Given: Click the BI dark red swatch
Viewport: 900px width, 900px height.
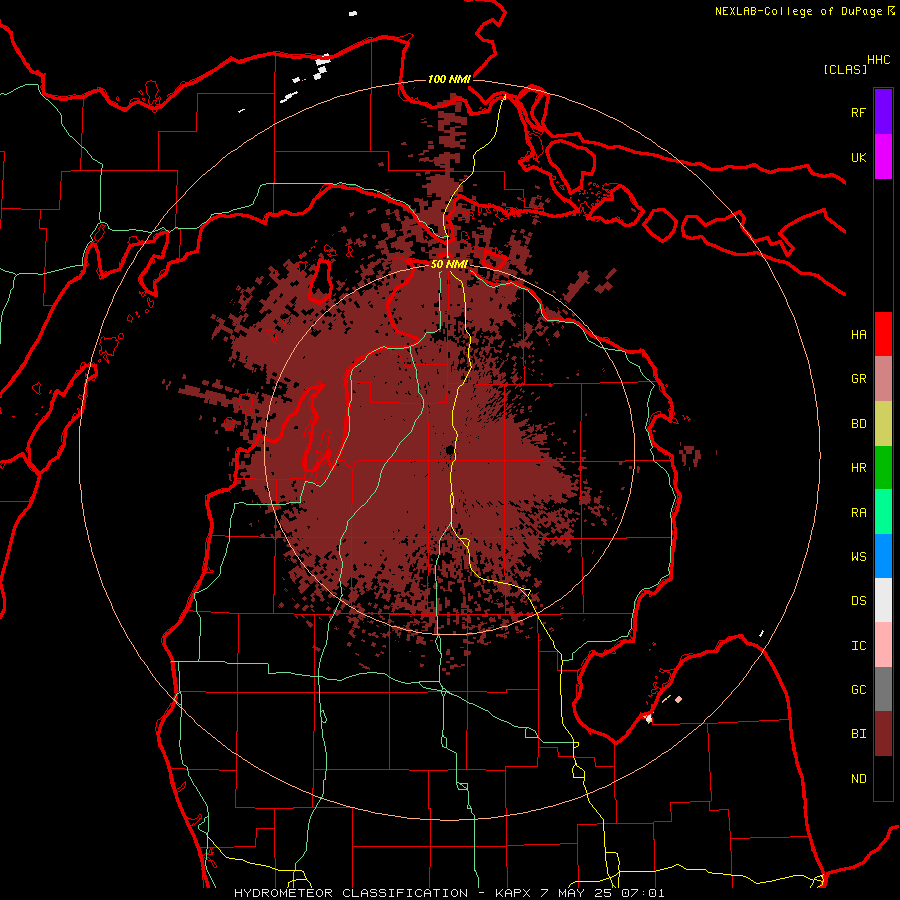Looking at the screenshot, I should pos(883,734).
